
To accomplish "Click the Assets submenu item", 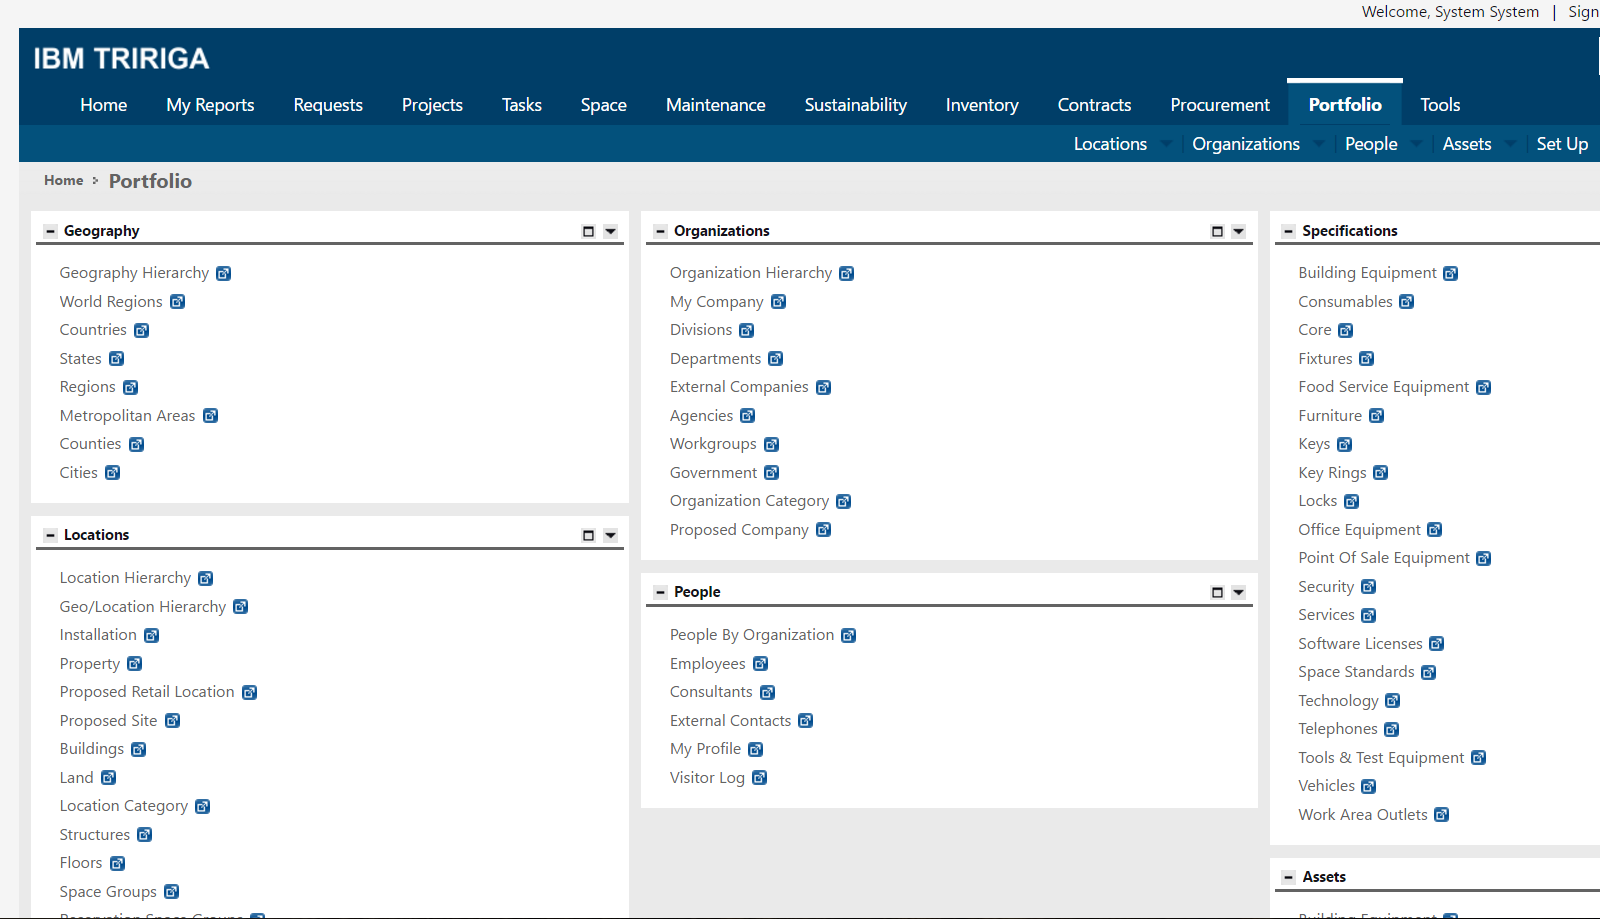I will (1467, 144).
